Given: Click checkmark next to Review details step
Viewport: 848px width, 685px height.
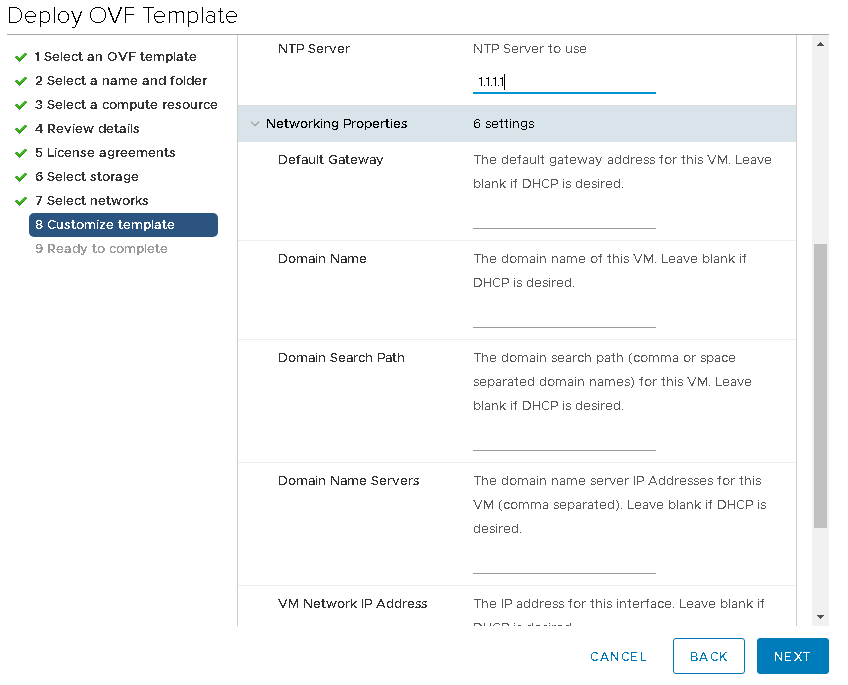Looking at the screenshot, I should 21,129.
